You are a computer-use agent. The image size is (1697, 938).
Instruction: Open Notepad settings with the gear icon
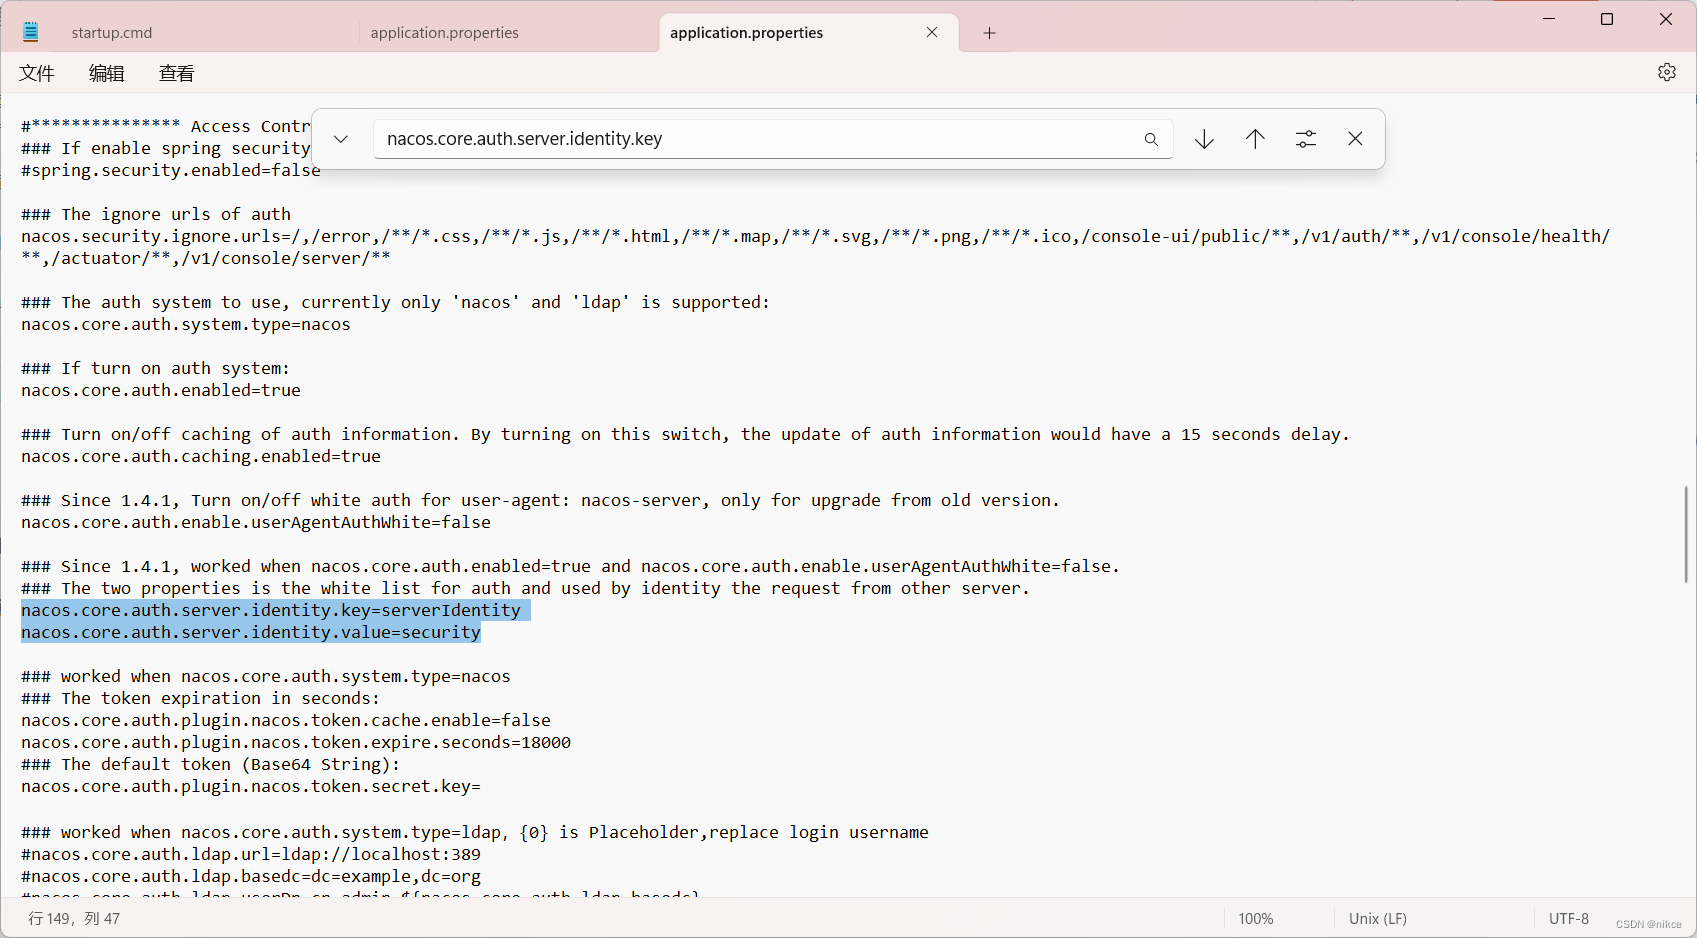coord(1666,72)
